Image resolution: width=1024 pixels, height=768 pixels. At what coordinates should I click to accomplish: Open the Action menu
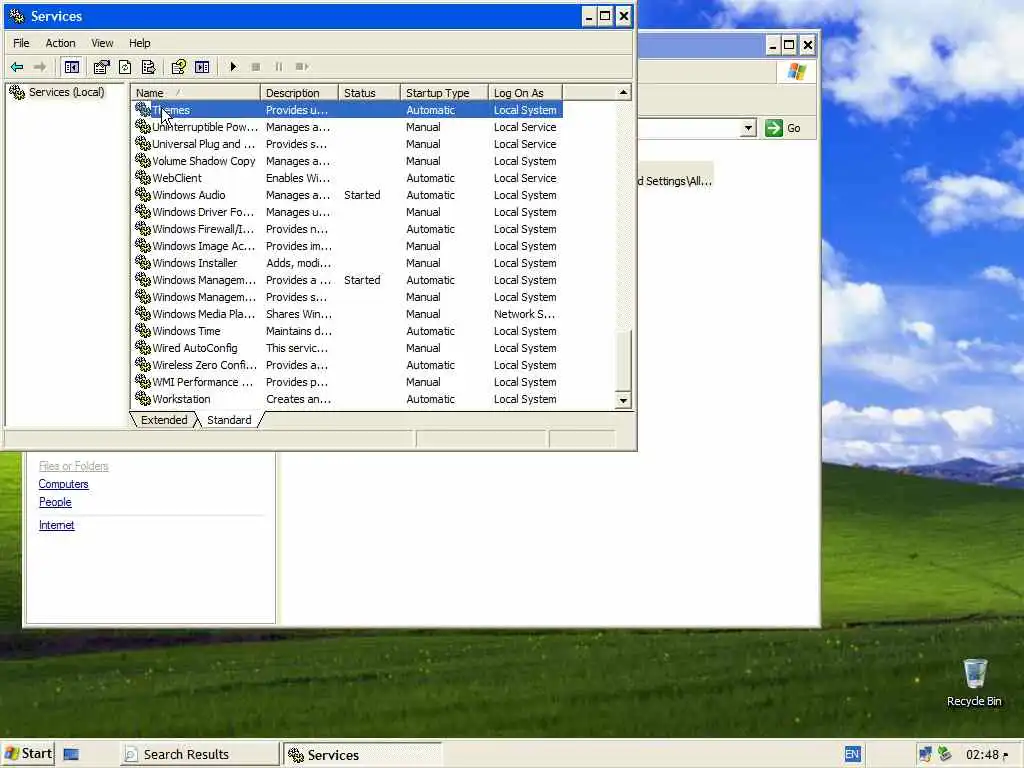click(x=60, y=43)
